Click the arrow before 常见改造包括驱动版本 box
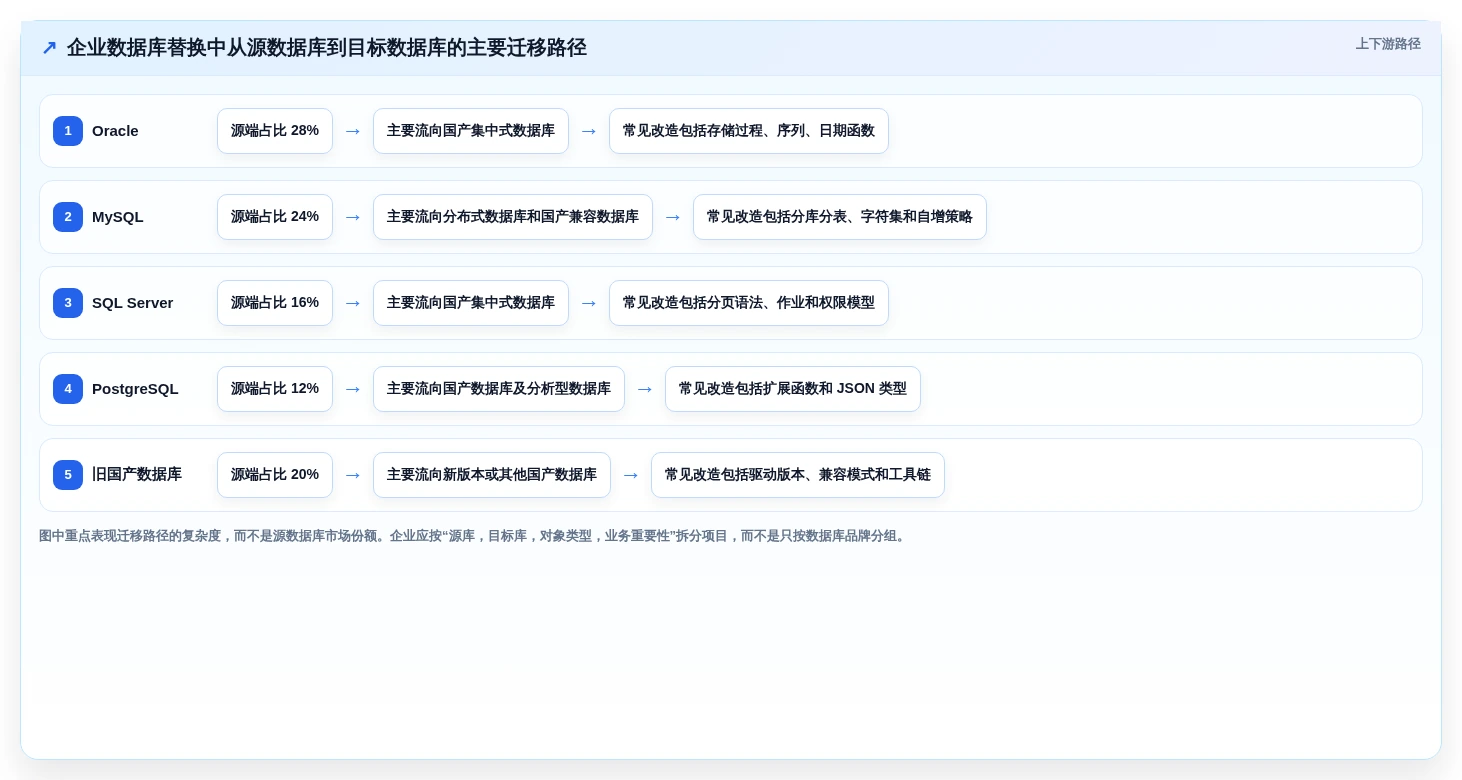The width and height of the screenshot is (1462, 780). coord(631,475)
